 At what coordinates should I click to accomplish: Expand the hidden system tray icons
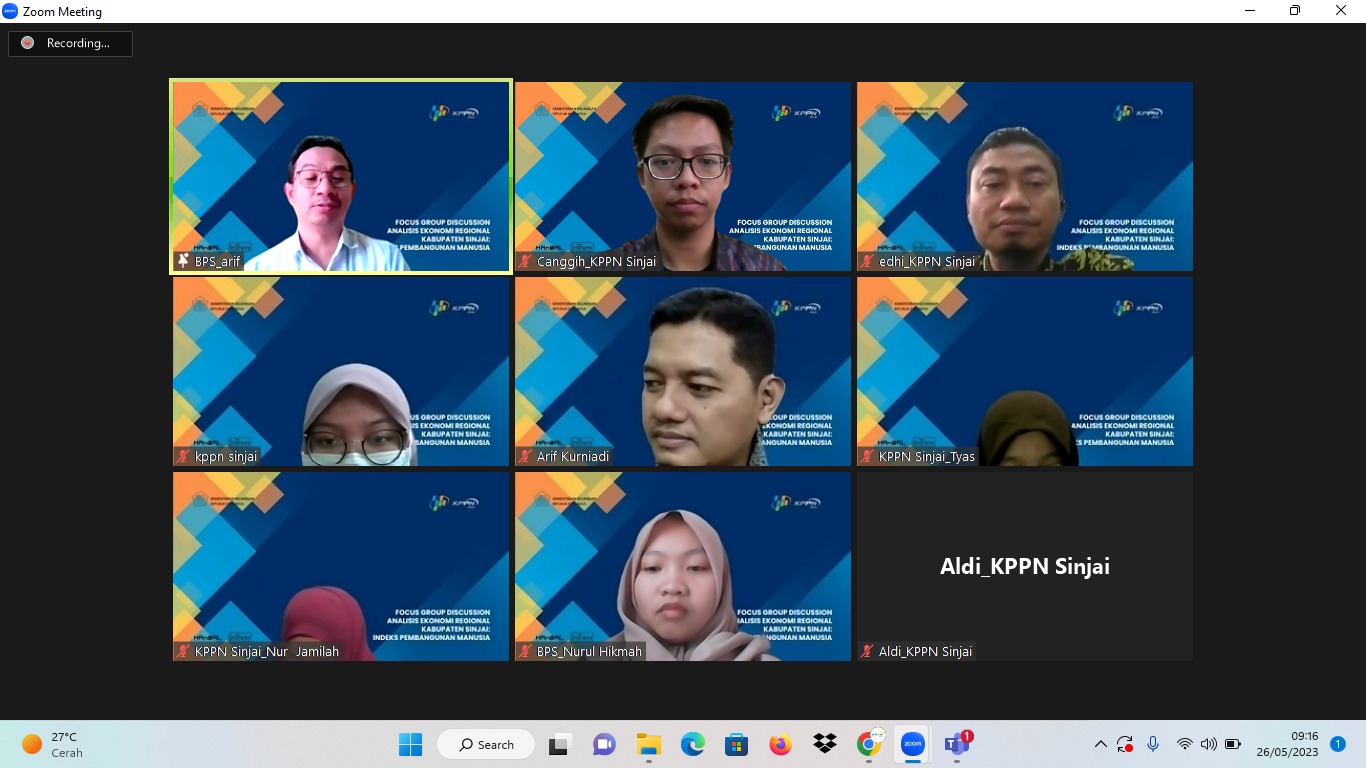click(x=1101, y=745)
